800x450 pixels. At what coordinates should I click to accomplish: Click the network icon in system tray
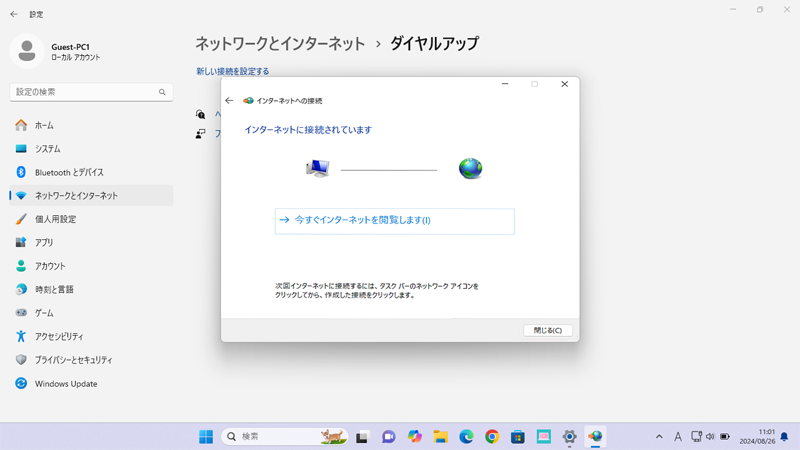click(696, 437)
